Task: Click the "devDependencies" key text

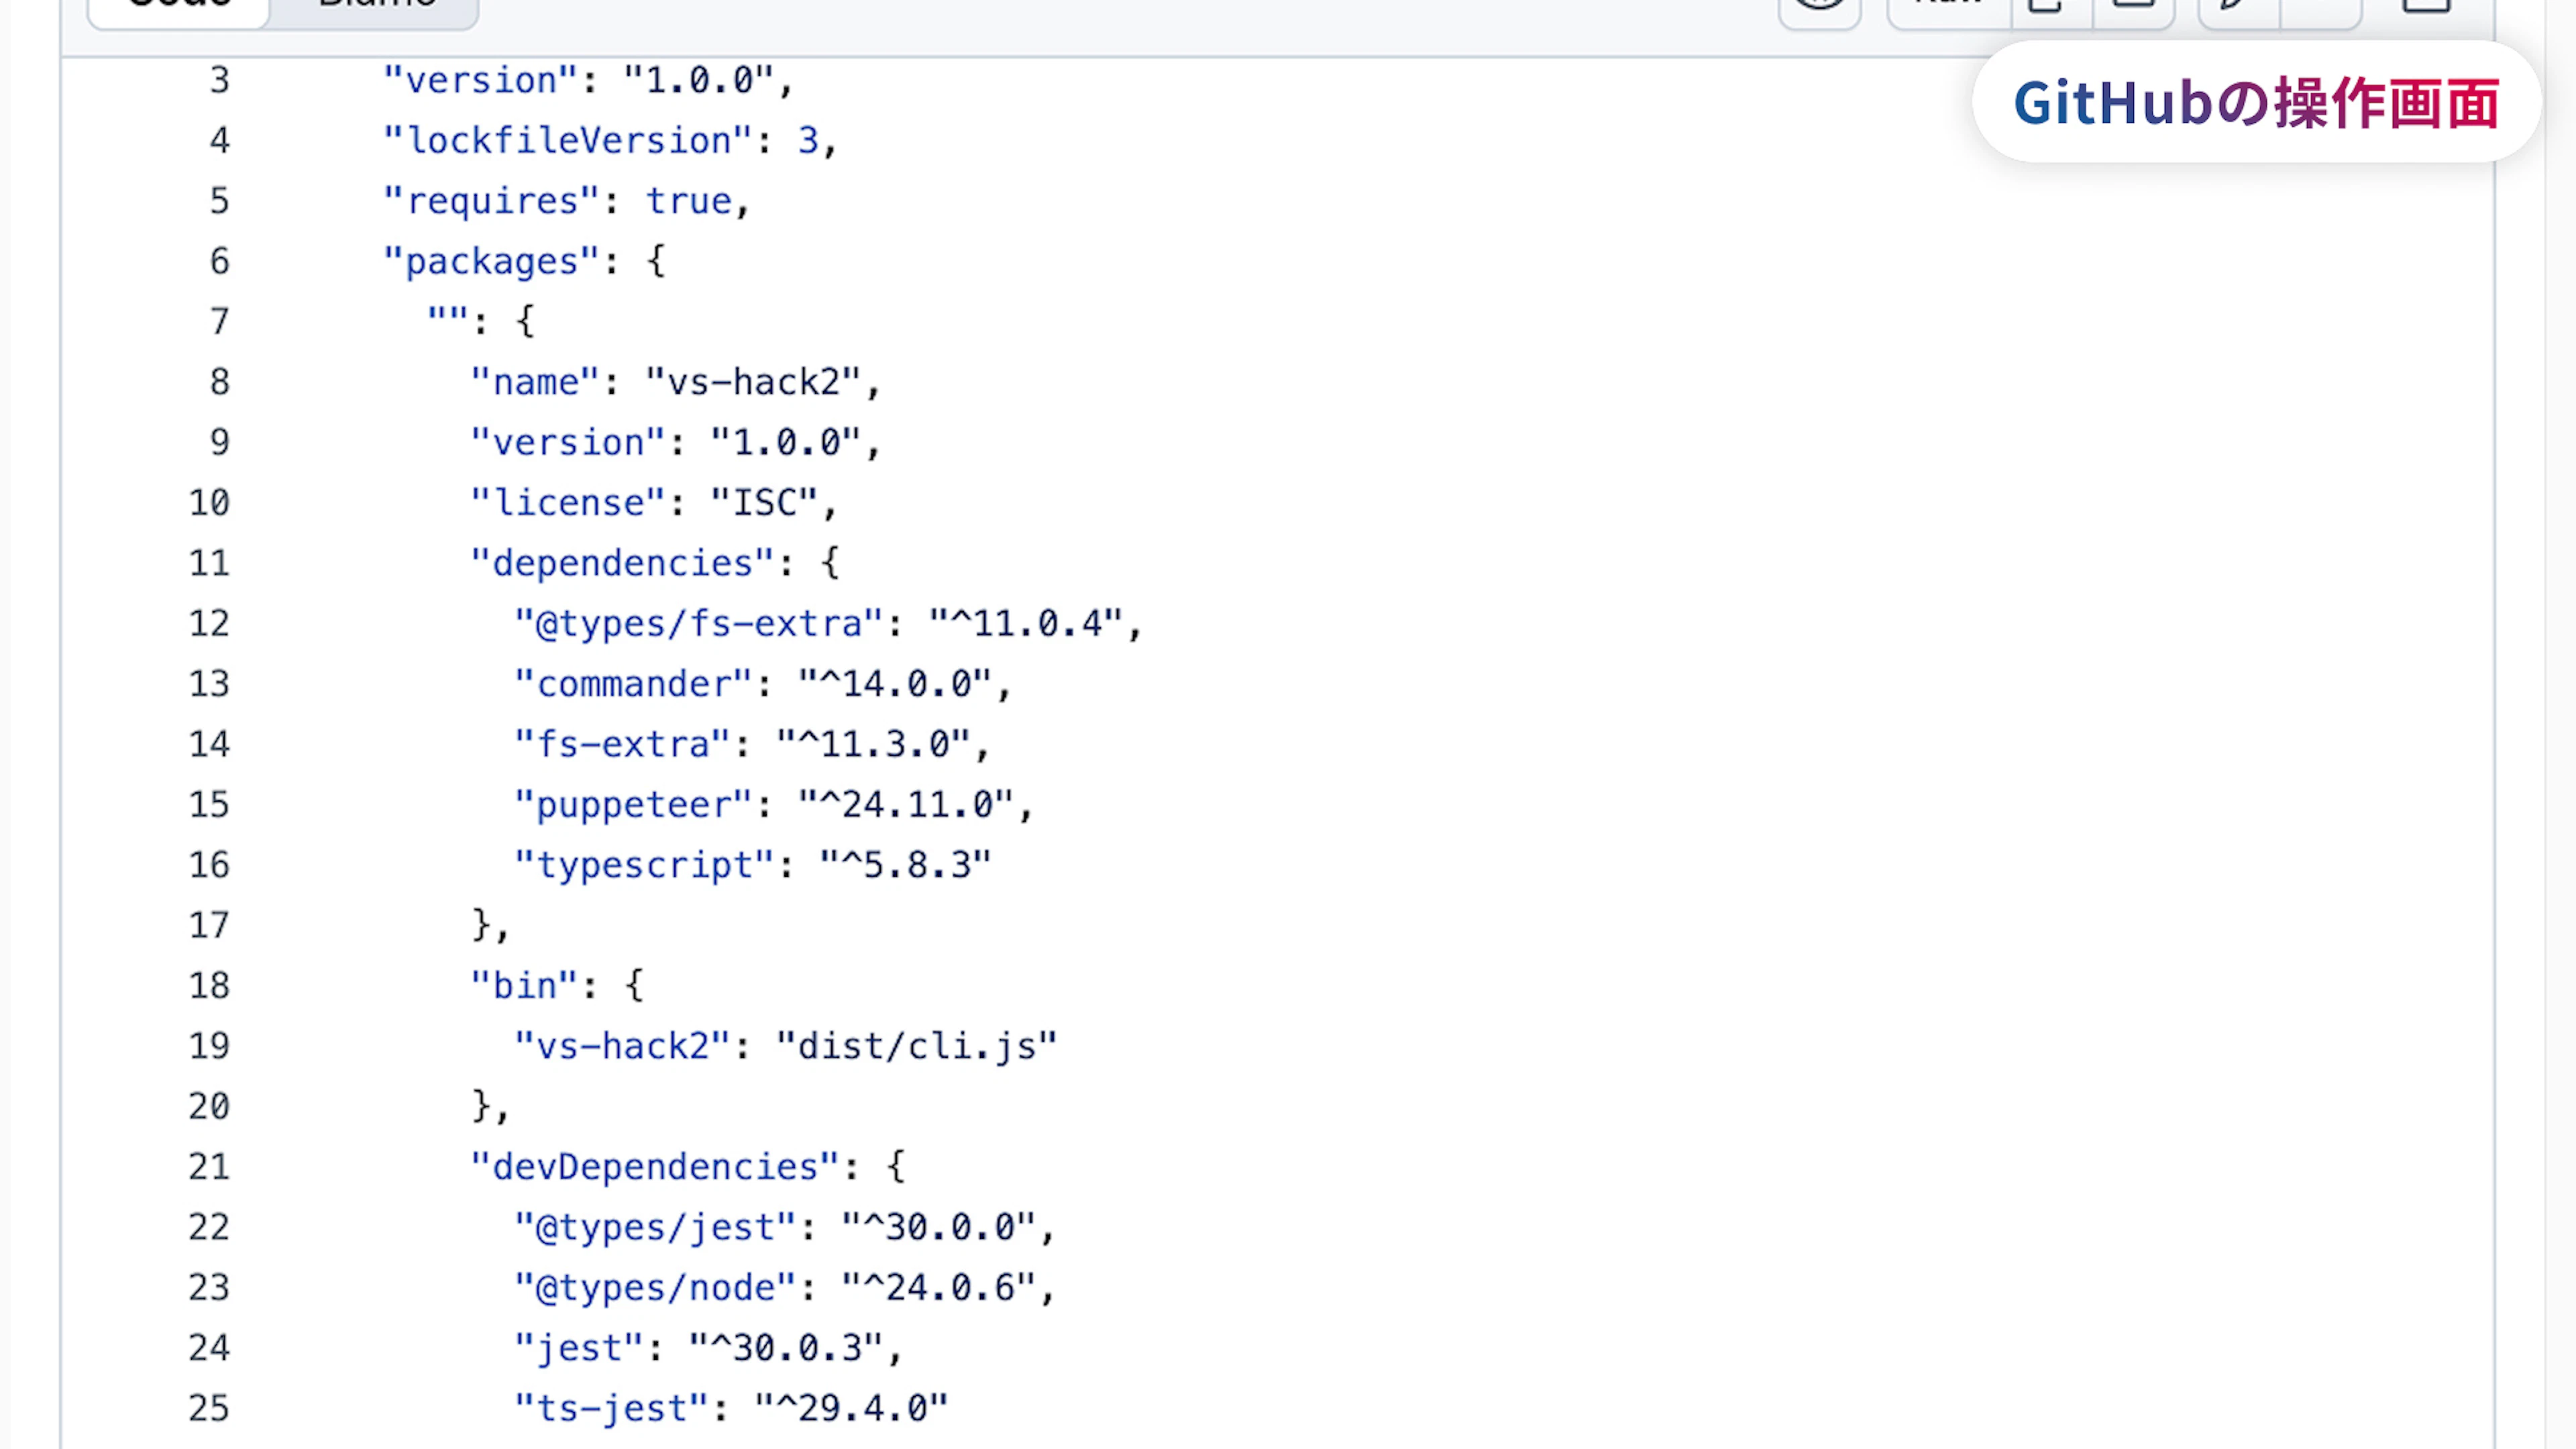Action: pos(655,1167)
